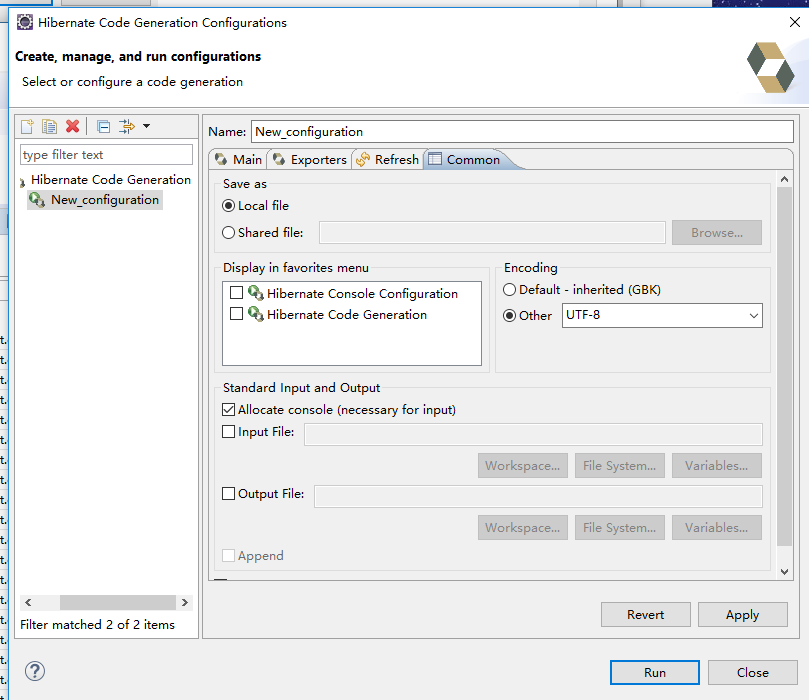Click the type filter text field
Viewport: 809px width, 700px height.
pos(106,155)
